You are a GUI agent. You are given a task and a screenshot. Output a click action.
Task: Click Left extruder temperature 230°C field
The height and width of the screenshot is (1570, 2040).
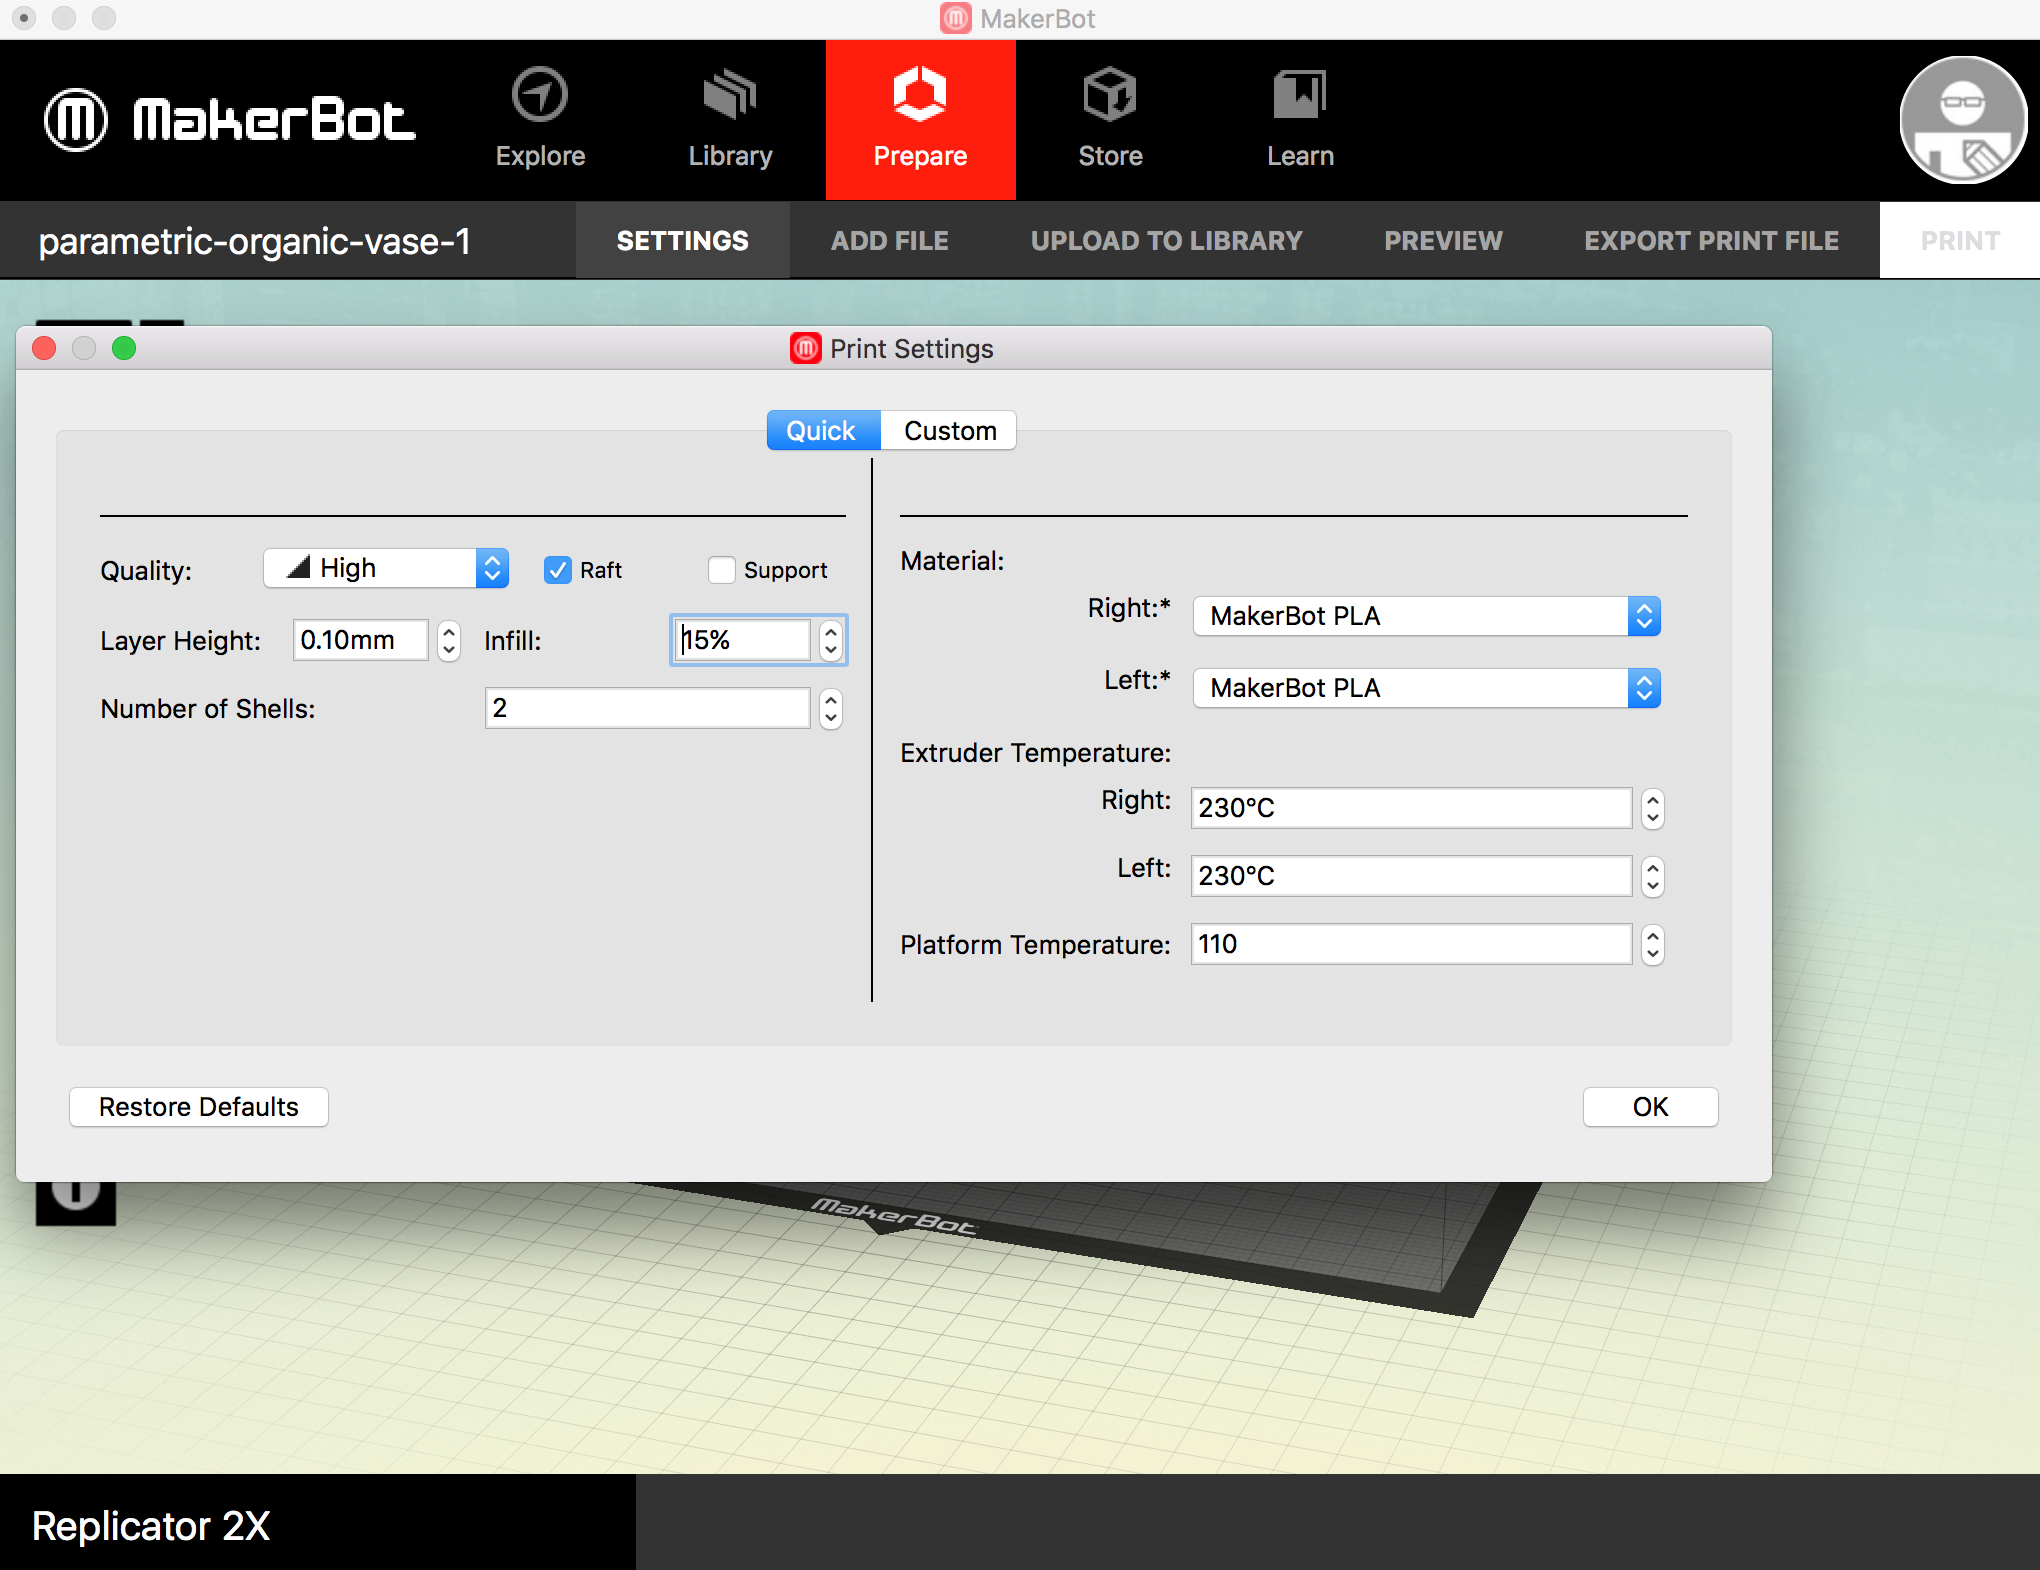coord(1411,876)
